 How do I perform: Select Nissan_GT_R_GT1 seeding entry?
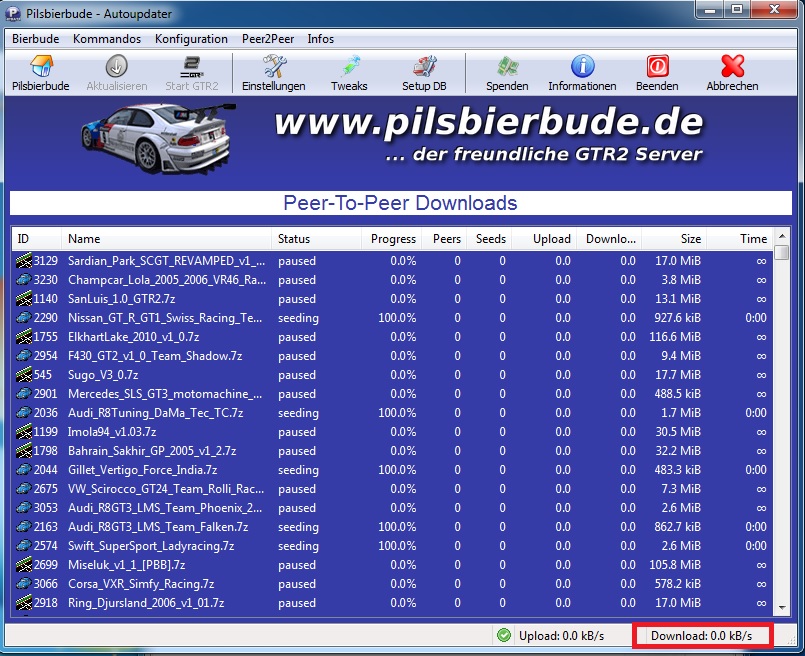165,318
